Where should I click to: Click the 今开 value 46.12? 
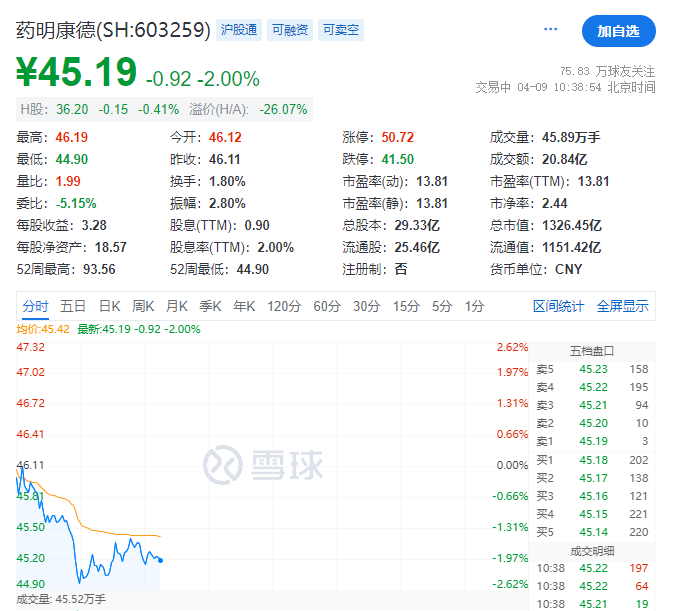point(225,137)
